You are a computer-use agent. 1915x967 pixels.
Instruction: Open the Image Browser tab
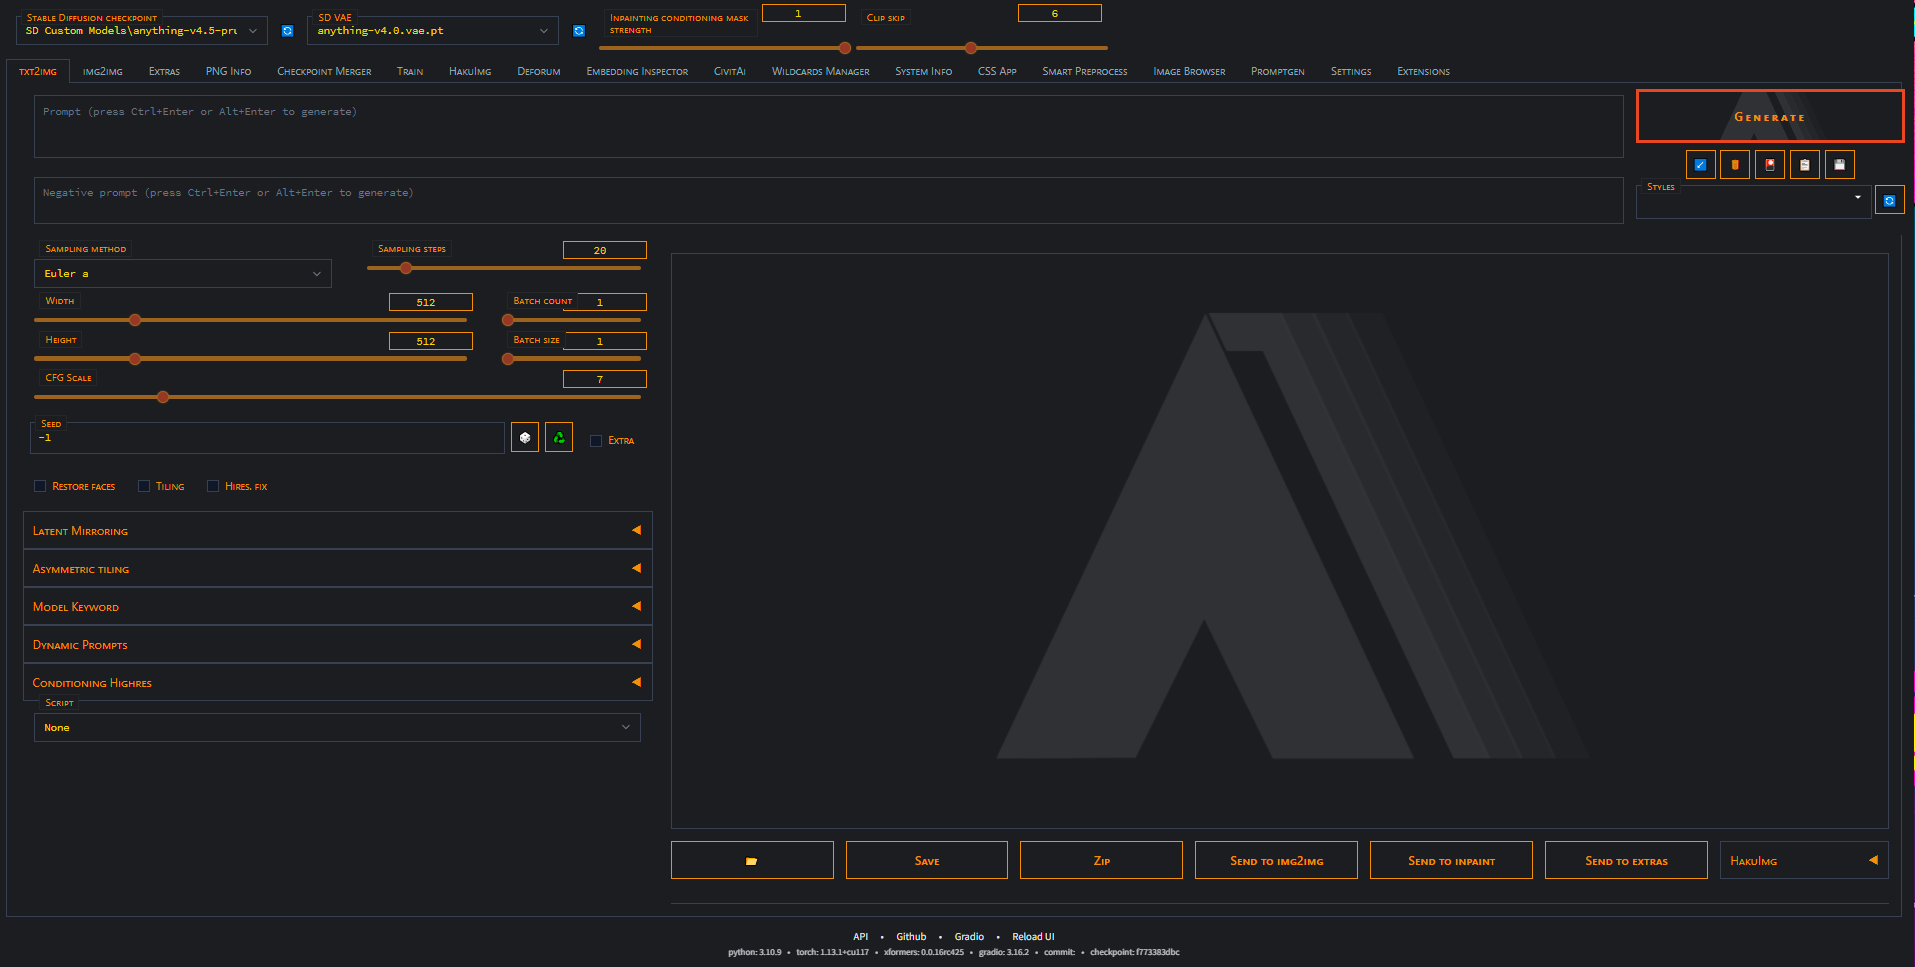point(1189,72)
